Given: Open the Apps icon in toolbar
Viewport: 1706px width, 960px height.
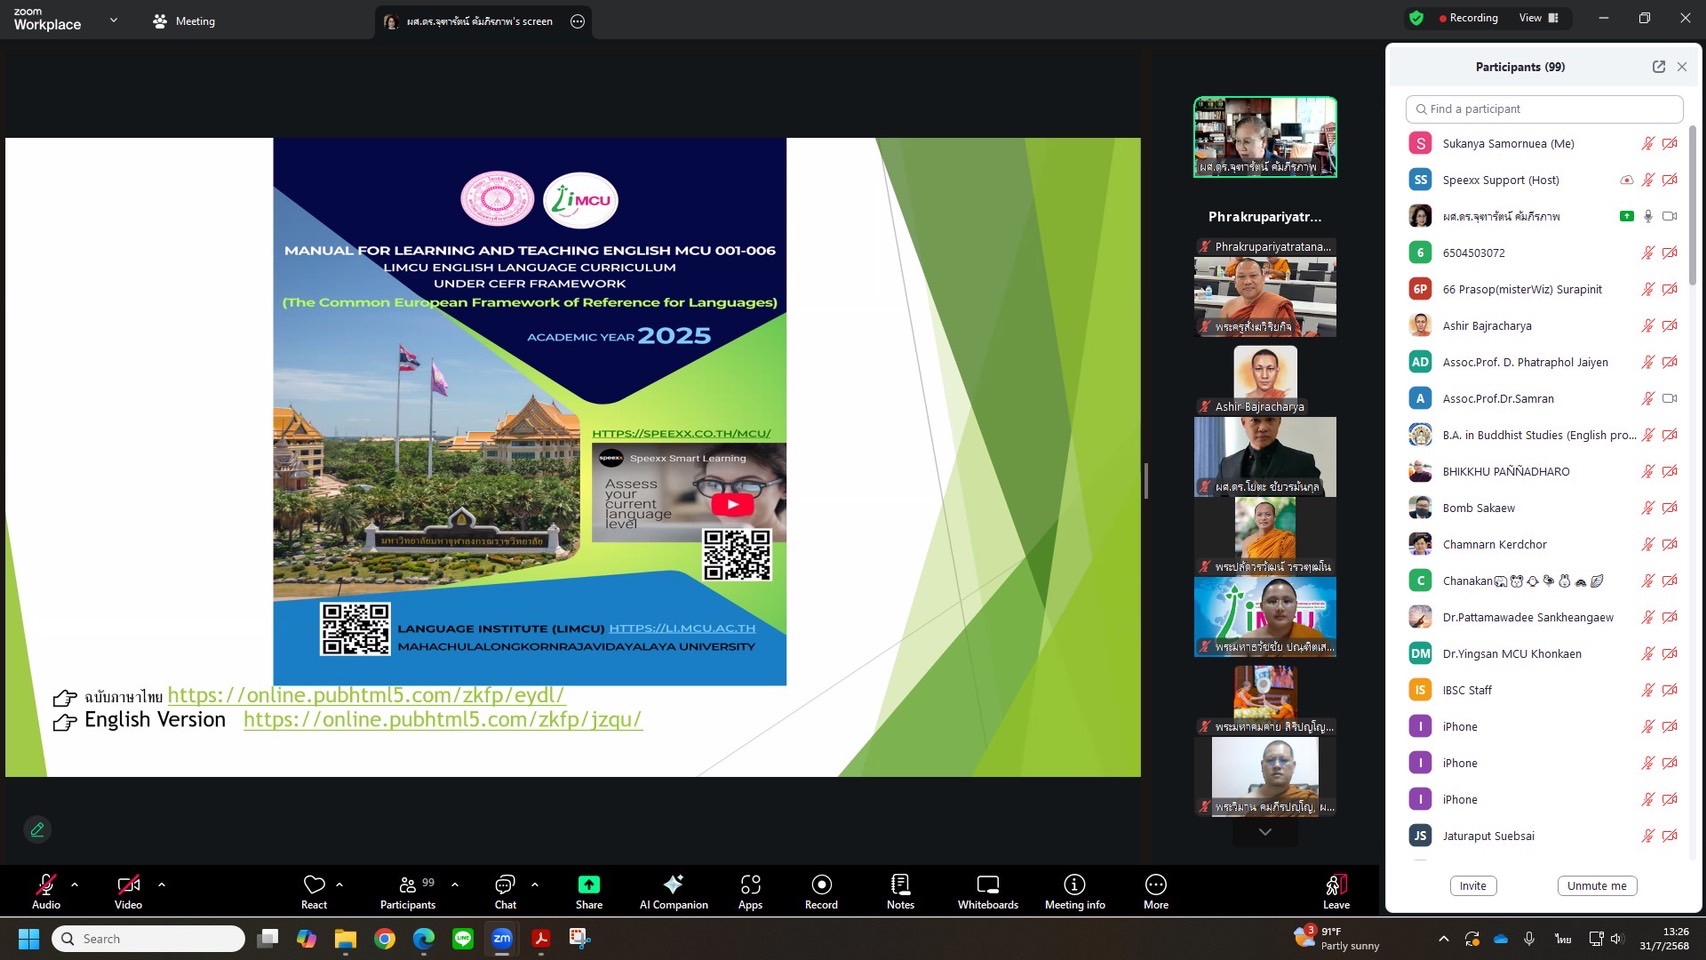Looking at the screenshot, I should click(750, 891).
